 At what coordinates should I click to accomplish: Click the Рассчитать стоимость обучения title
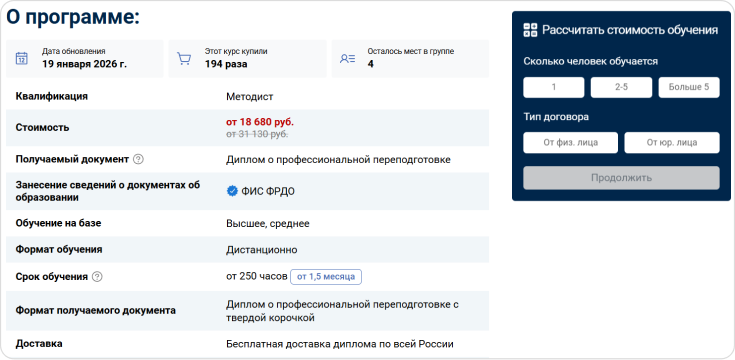[x=630, y=30]
